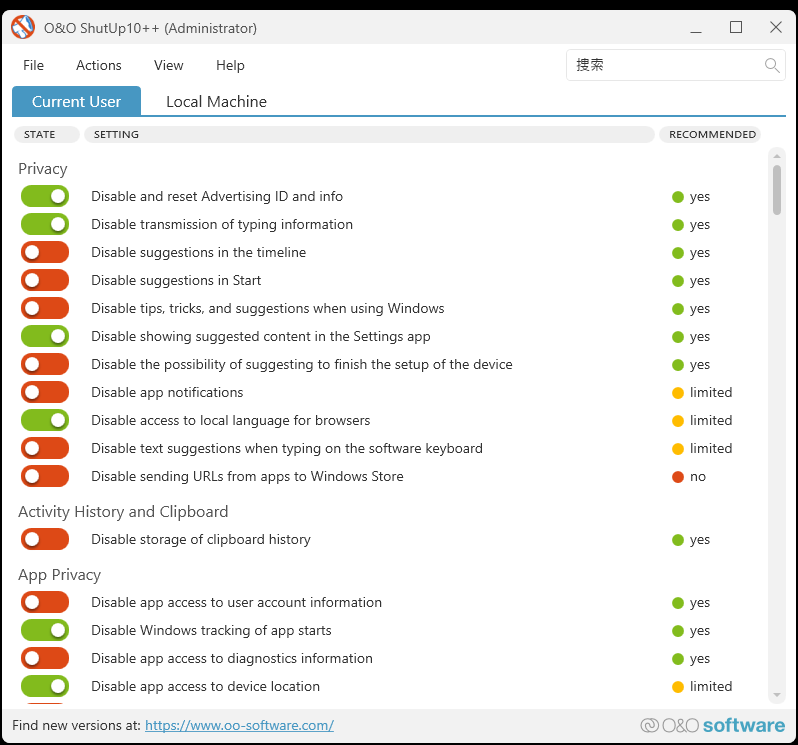The height and width of the screenshot is (745, 798).
Task: Click inside the search input field
Action: 660,65
